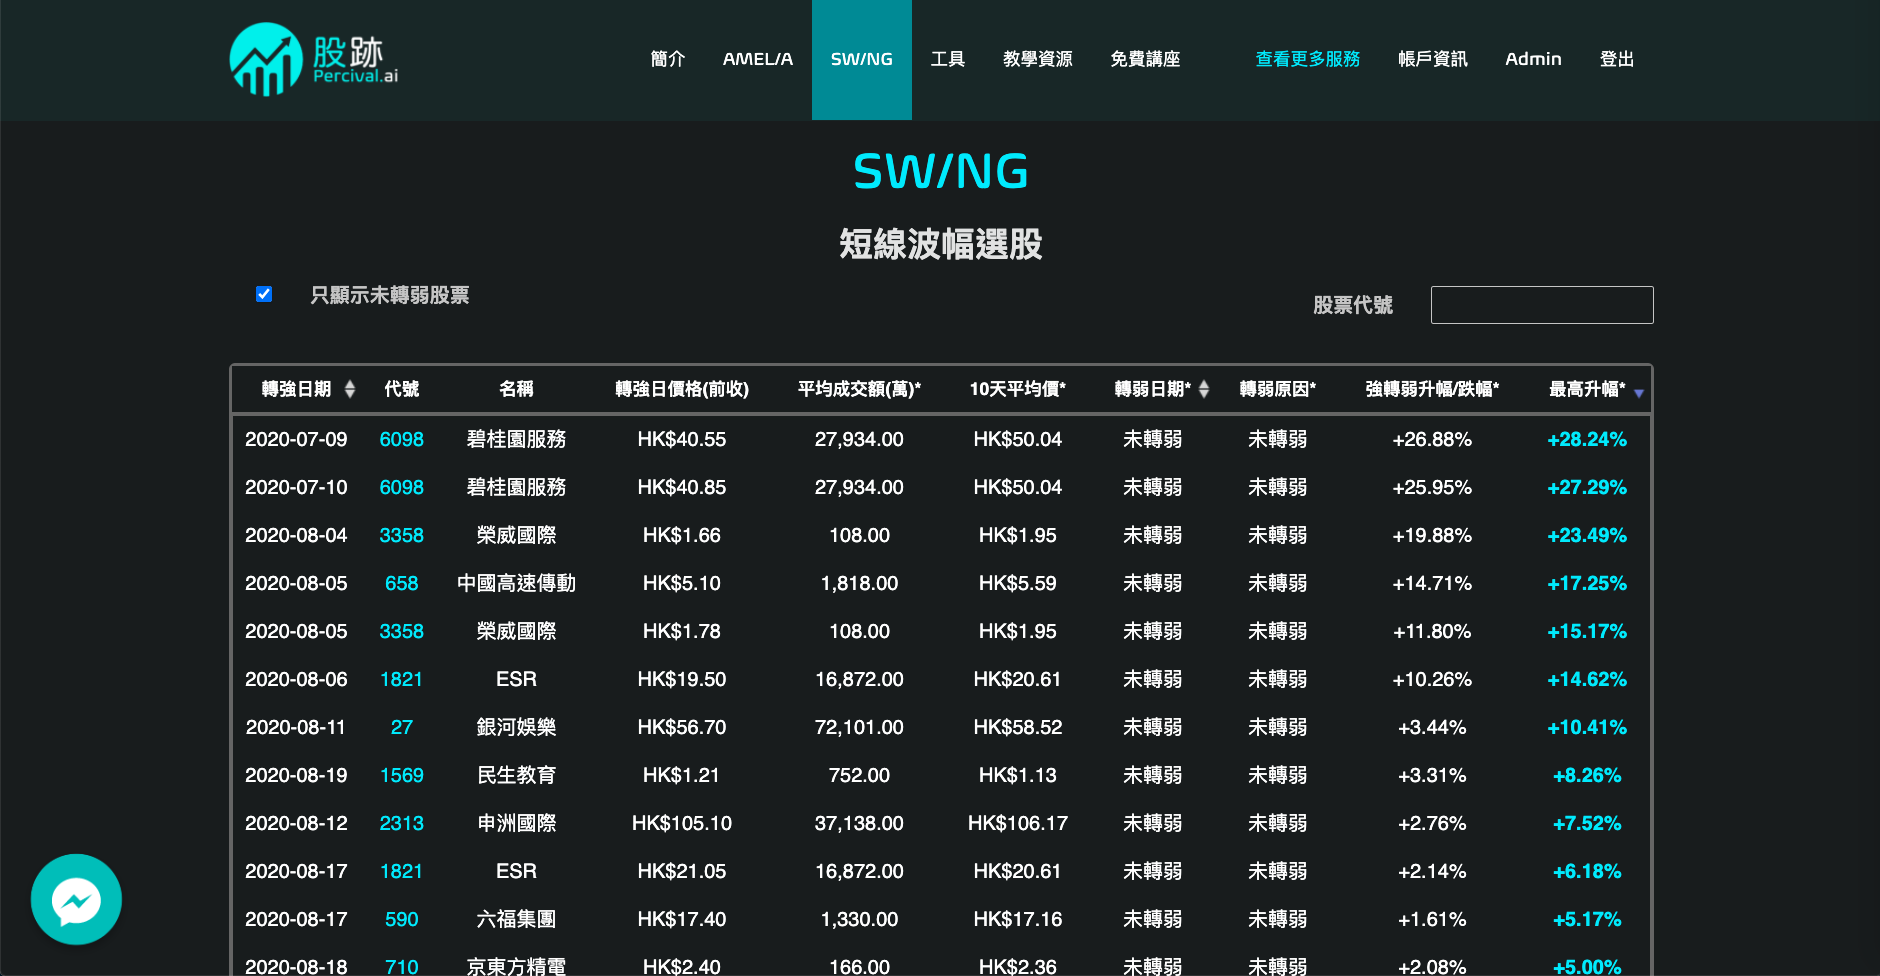
Task: Click the +27.29% highest gain value
Action: coord(1587,487)
